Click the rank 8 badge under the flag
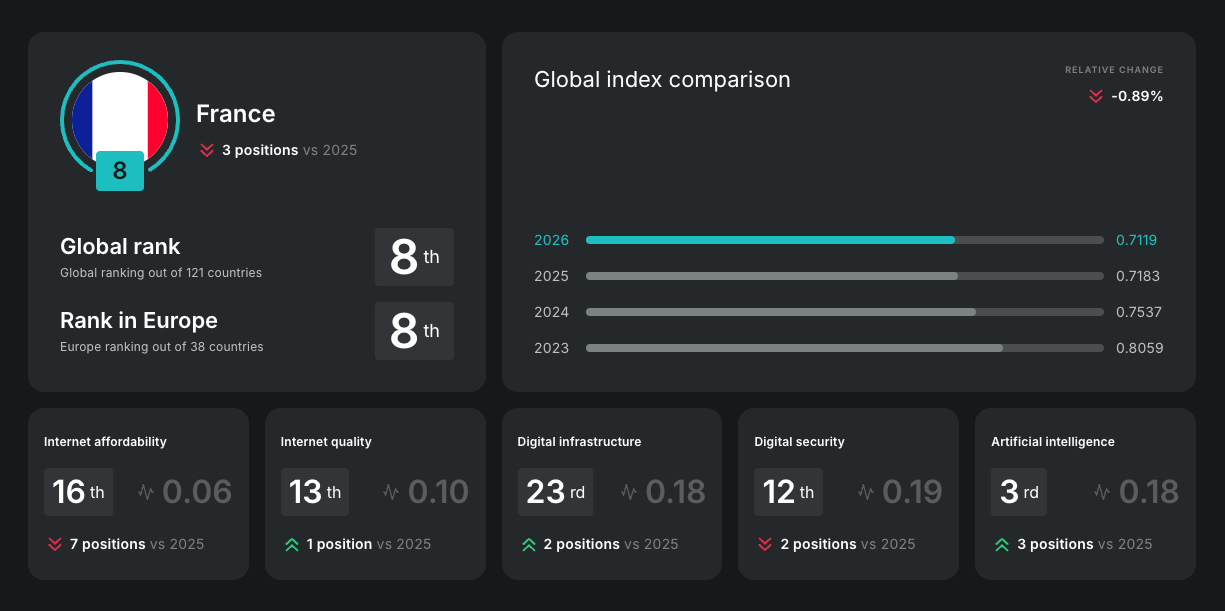The image size is (1225, 611). pos(120,170)
